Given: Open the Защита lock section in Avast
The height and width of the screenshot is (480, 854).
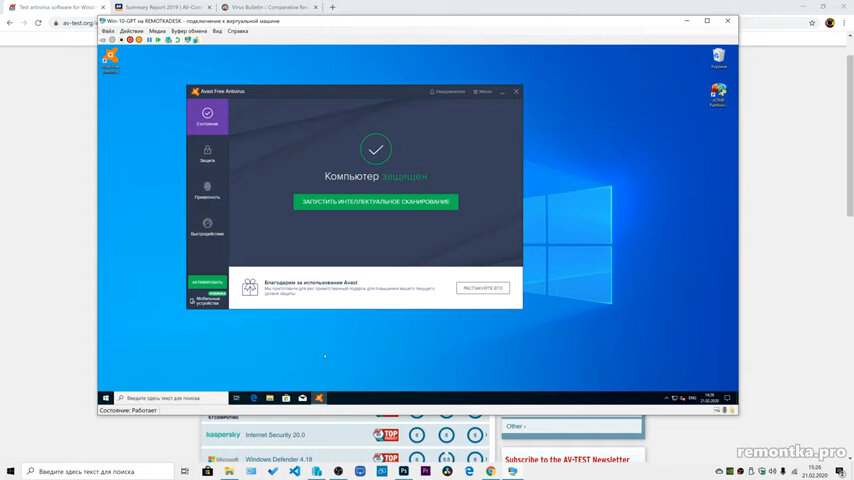Looking at the screenshot, I should (207, 154).
